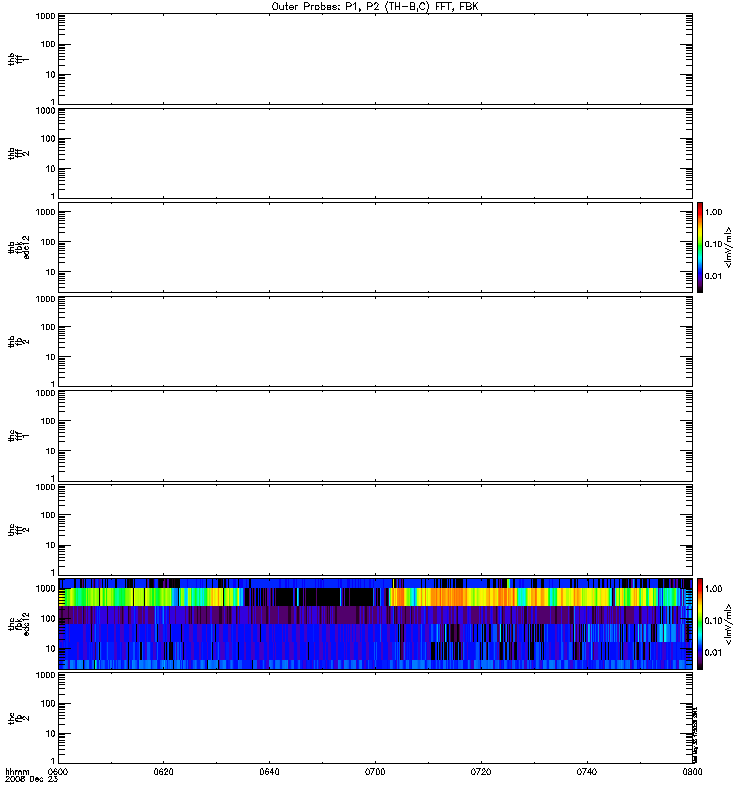The width and height of the screenshot is (750, 800).
Task: Click "1.00" on the lower color bar scale
Action: [x=713, y=589]
